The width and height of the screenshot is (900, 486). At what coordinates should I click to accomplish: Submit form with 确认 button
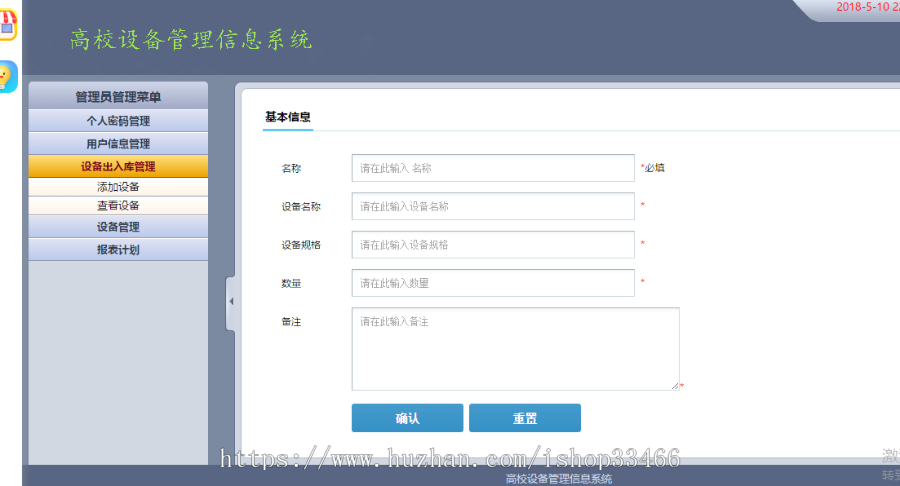(408, 418)
